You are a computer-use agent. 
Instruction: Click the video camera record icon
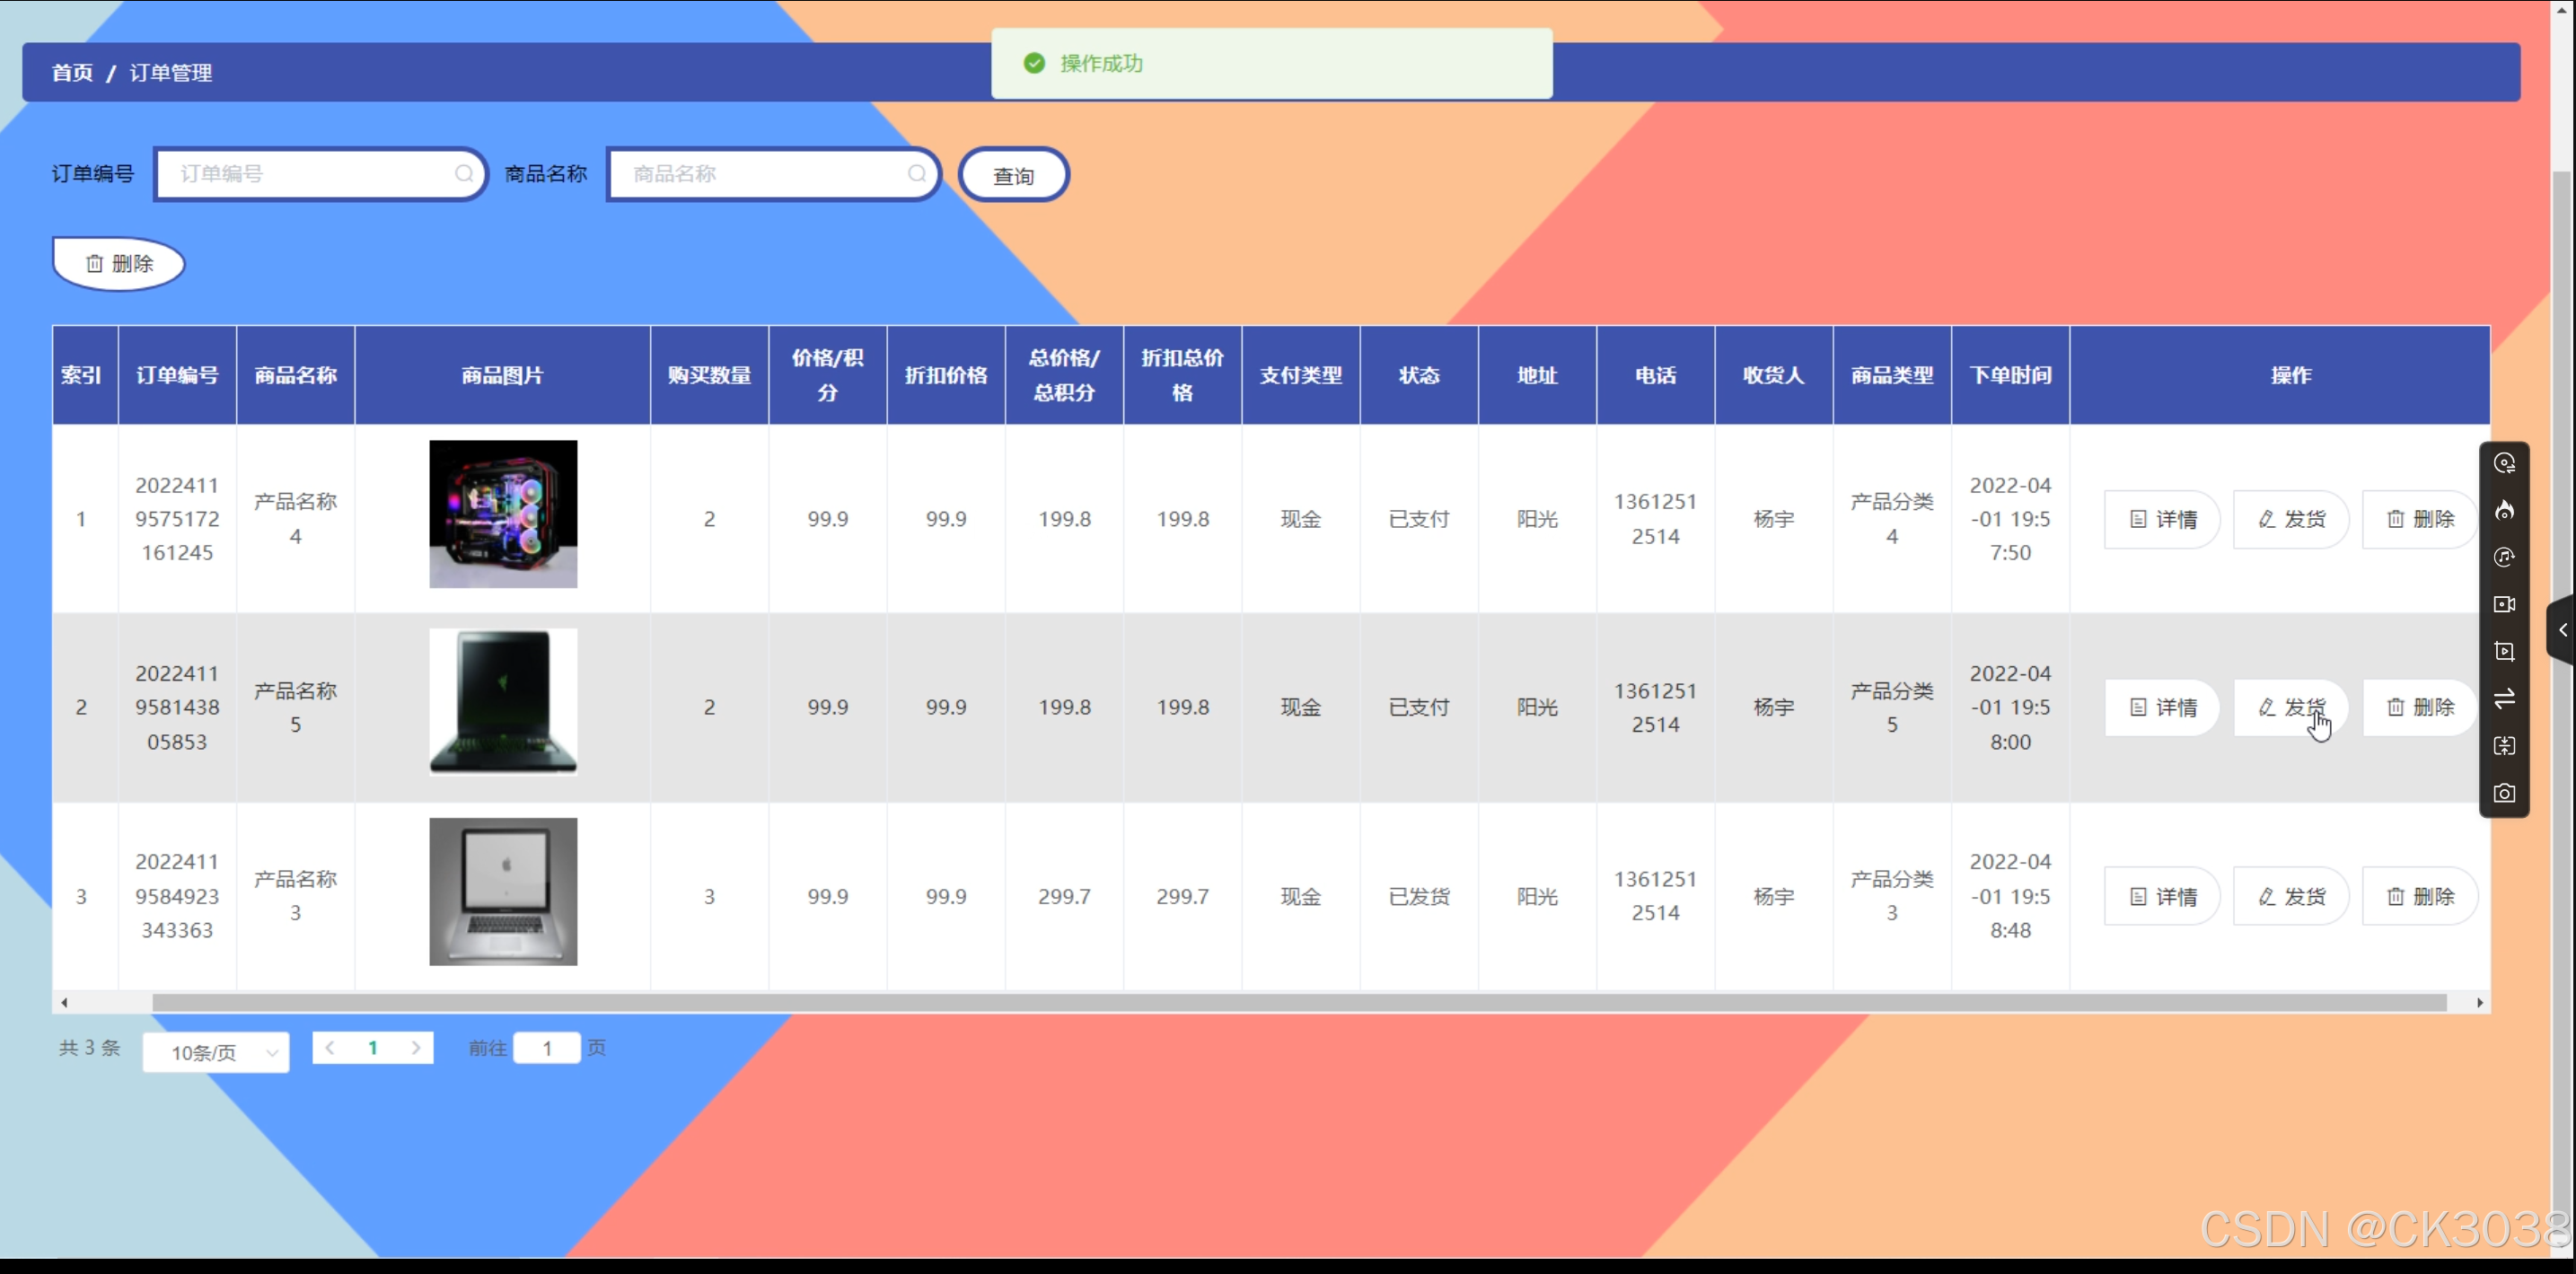tap(2504, 605)
